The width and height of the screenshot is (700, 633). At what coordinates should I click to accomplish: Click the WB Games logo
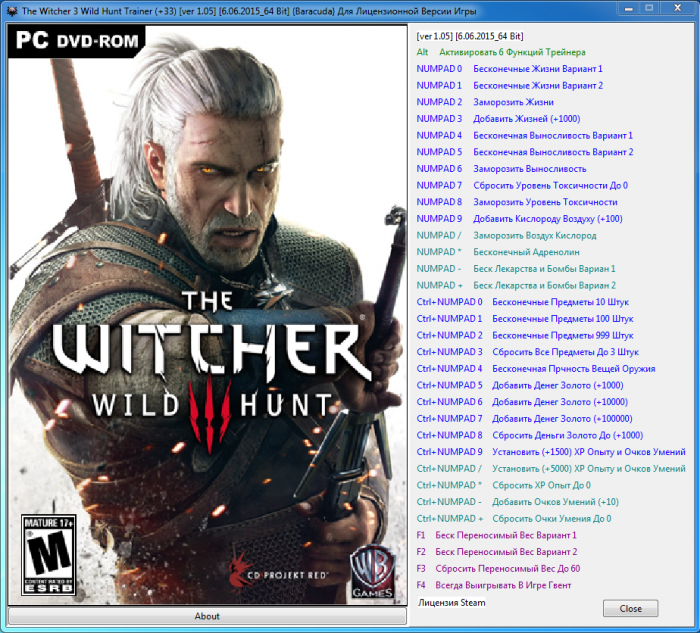(x=373, y=573)
